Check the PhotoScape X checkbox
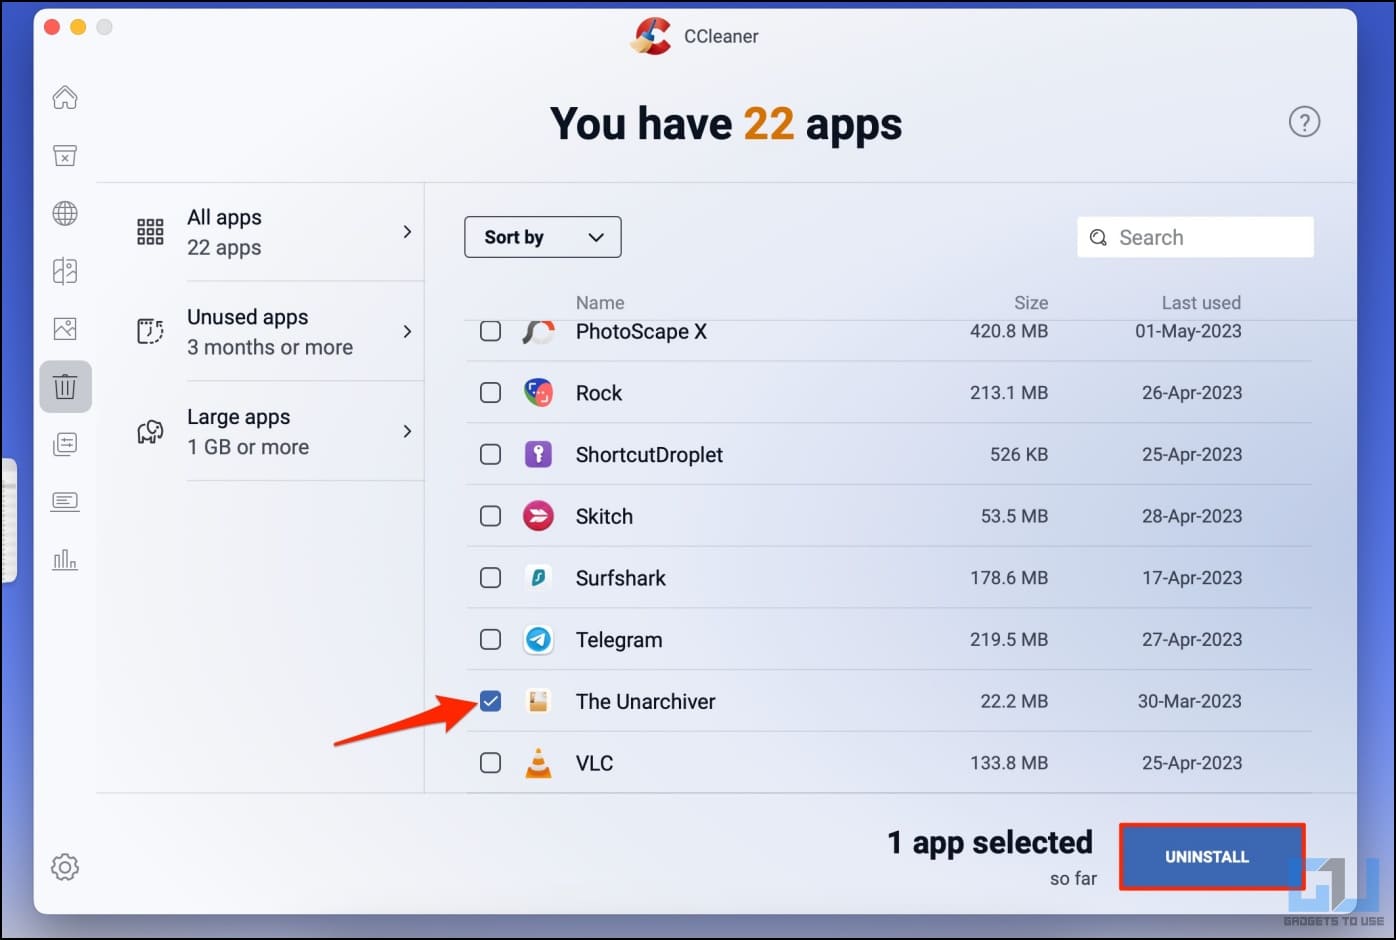 490,331
